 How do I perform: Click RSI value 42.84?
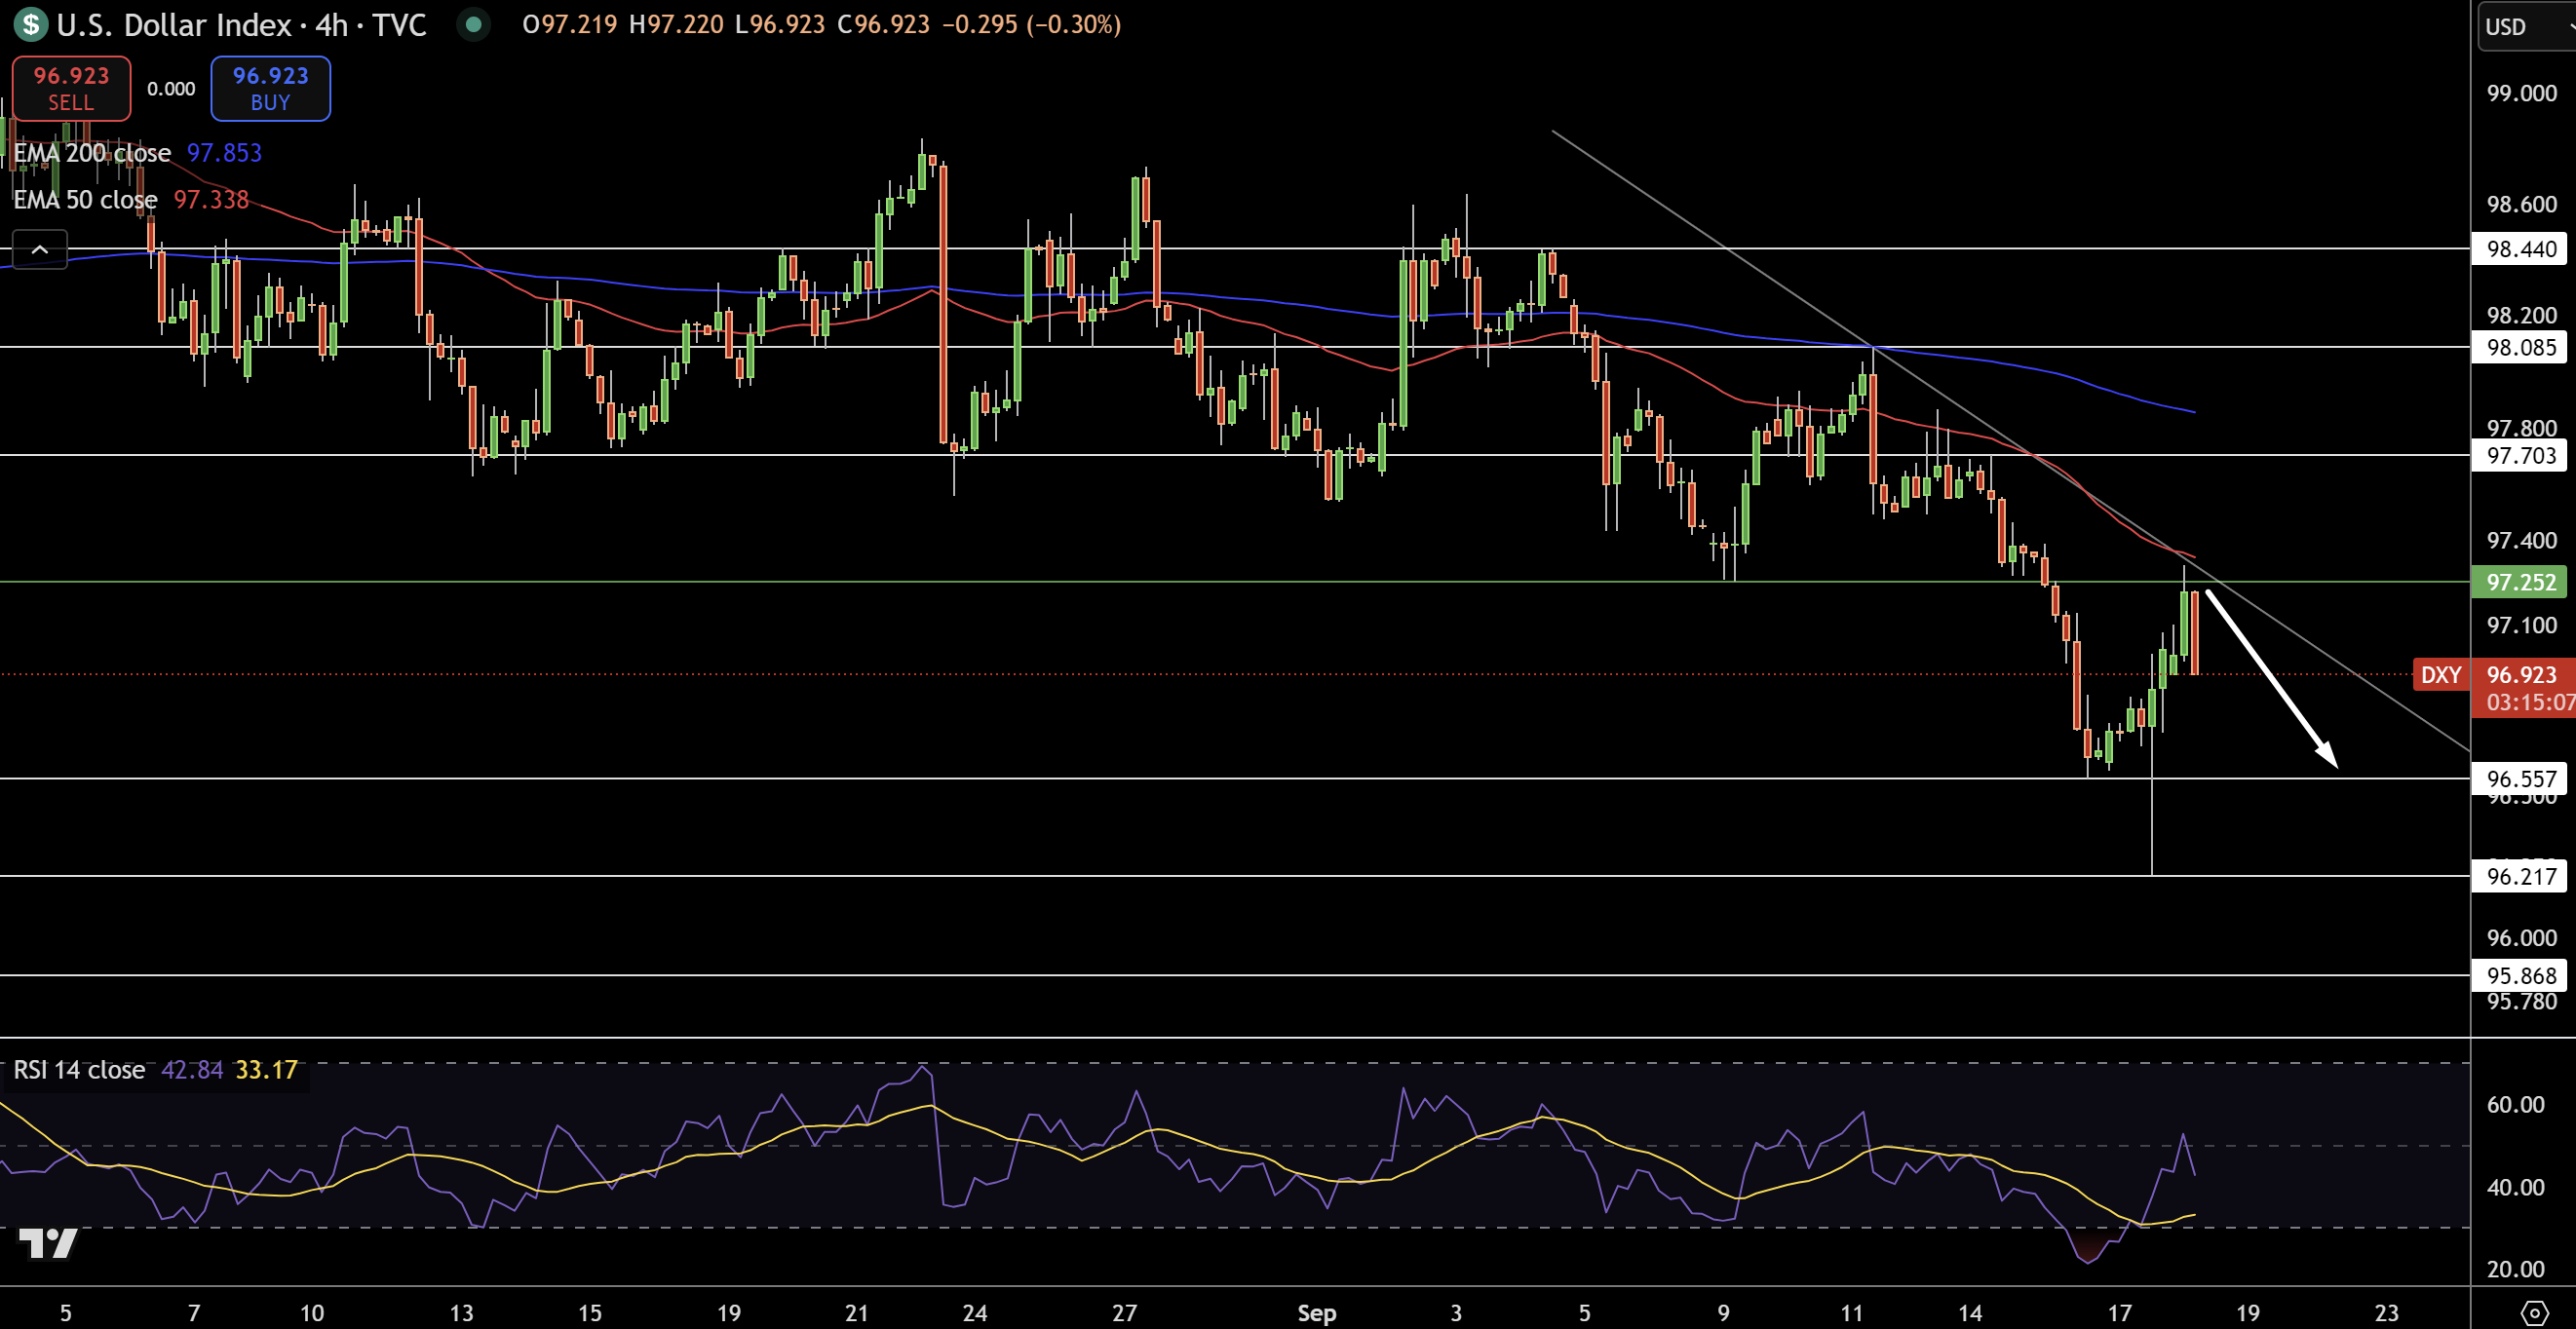(192, 1070)
